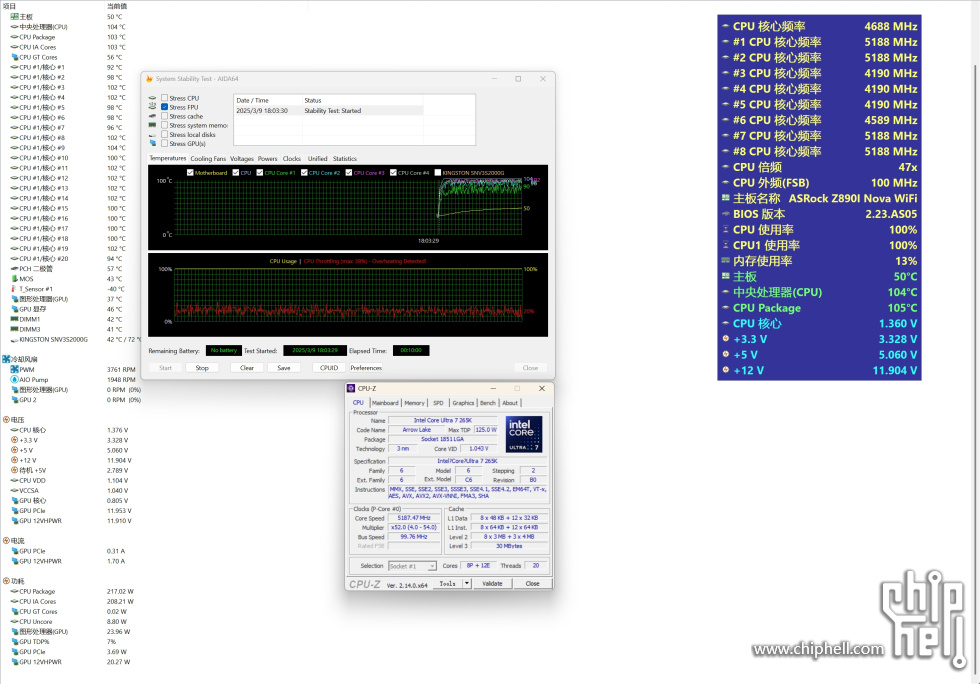Click the KINGSTON SNV3S2000G drive icon in list
This screenshot has height=684, width=980.
coord(14,339)
